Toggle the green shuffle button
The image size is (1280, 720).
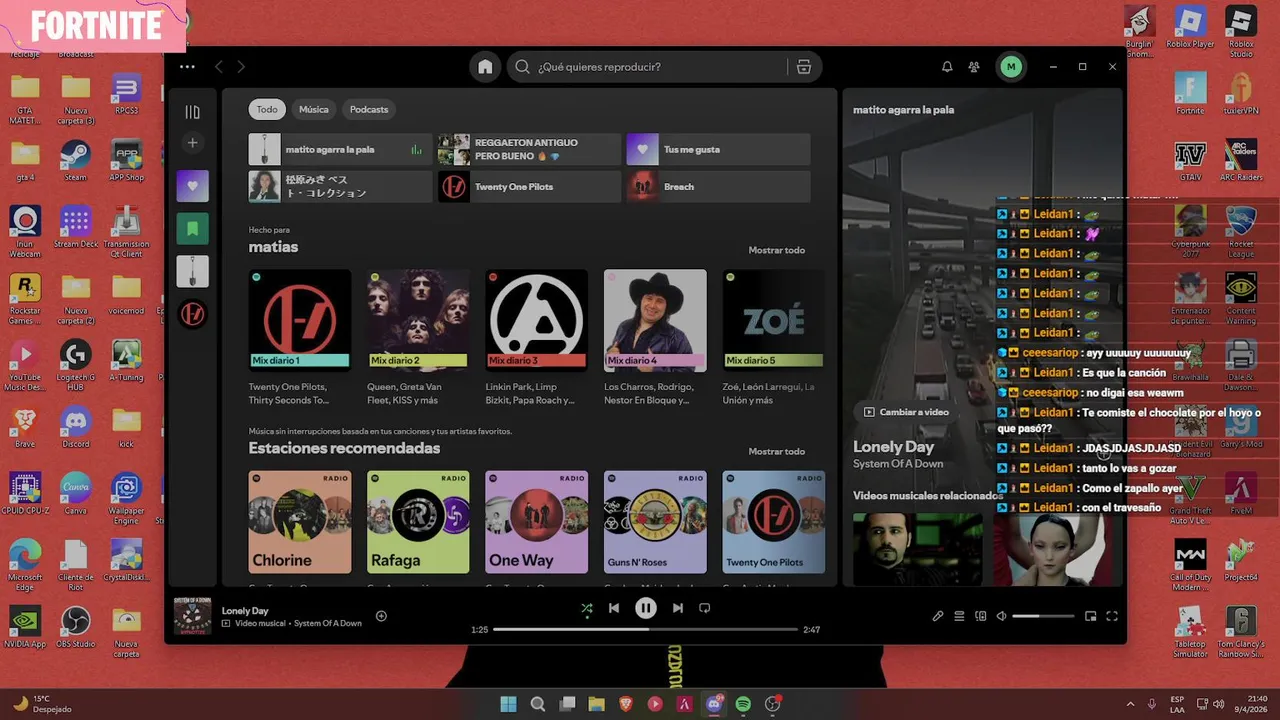(x=587, y=608)
